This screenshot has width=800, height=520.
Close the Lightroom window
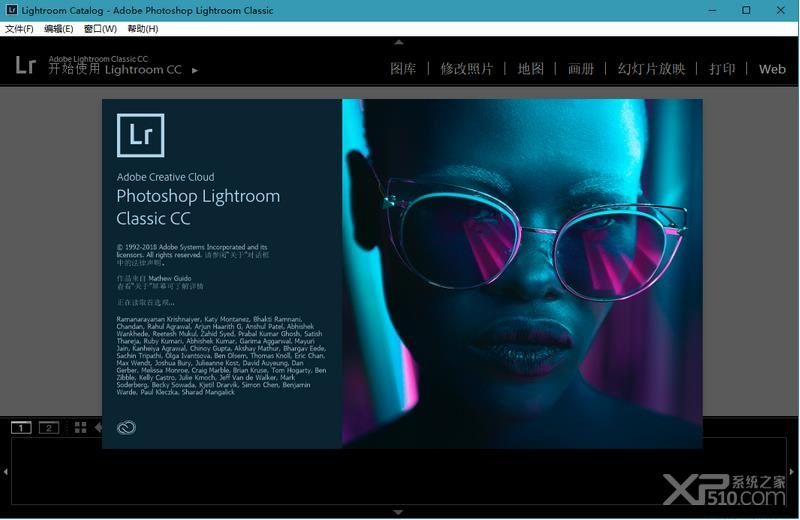point(781,10)
